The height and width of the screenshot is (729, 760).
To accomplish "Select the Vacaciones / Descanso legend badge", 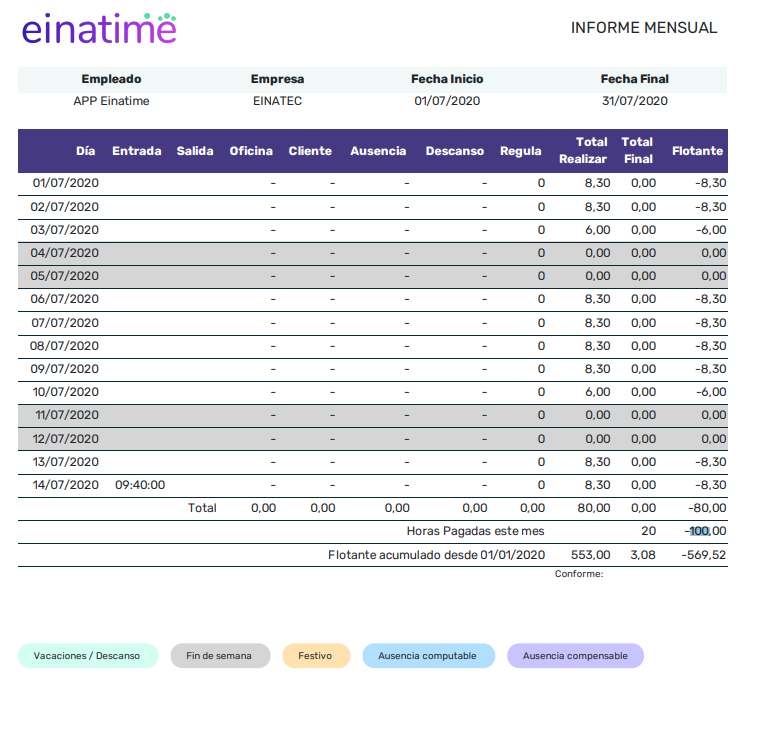I will tap(87, 656).
